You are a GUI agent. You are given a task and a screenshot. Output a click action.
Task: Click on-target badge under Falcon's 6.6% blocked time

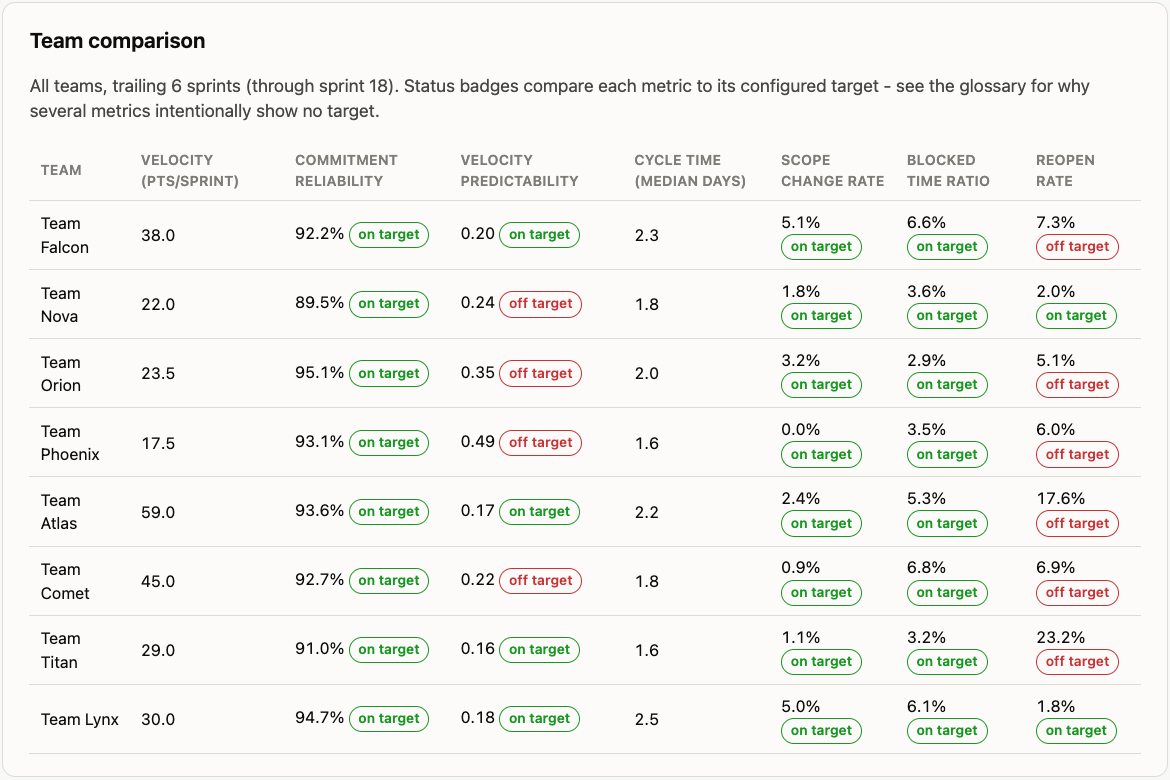click(947, 246)
